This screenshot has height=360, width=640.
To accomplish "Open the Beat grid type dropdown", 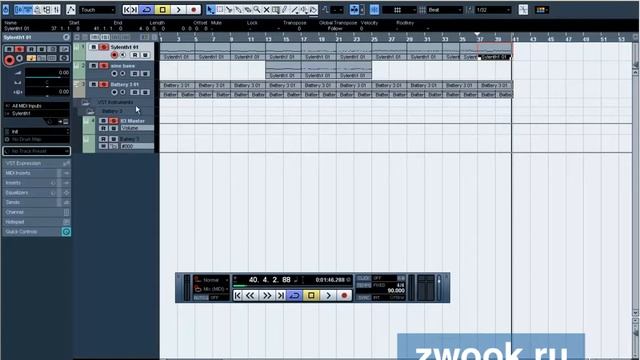I will pos(444,10).
